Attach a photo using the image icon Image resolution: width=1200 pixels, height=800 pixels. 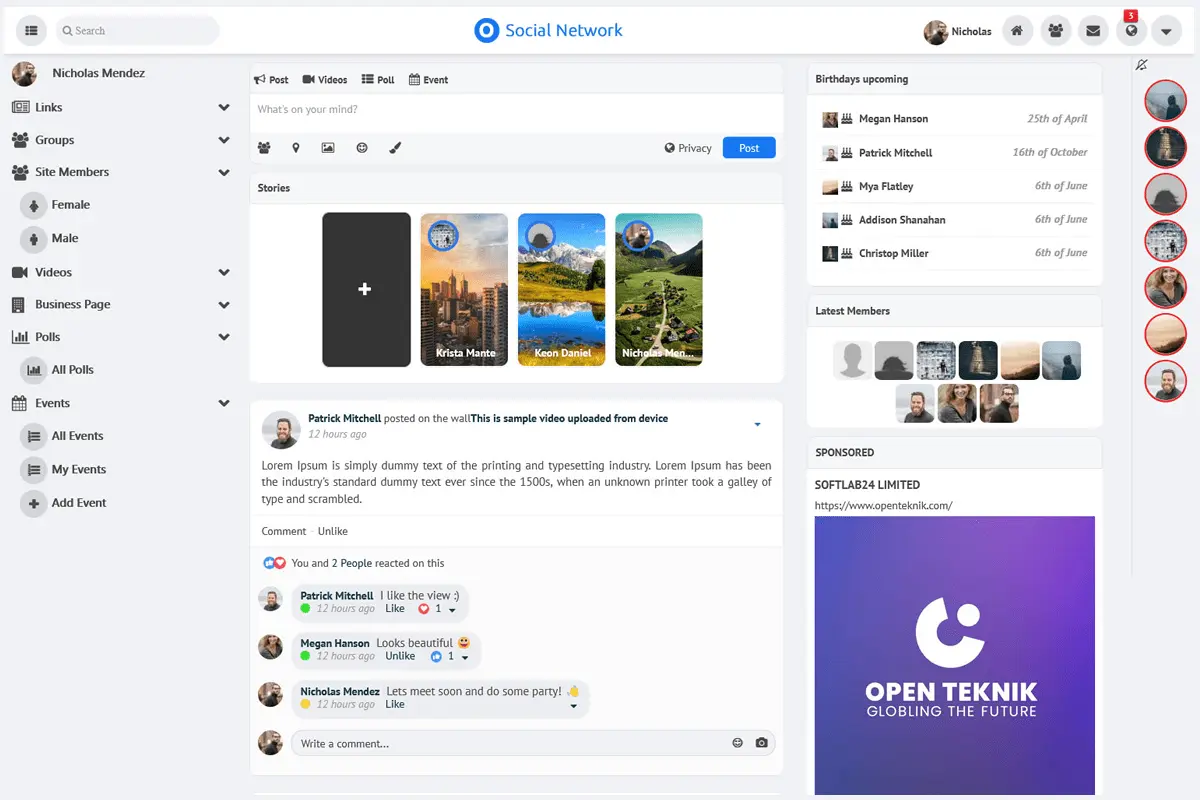[x=329, y=147]
